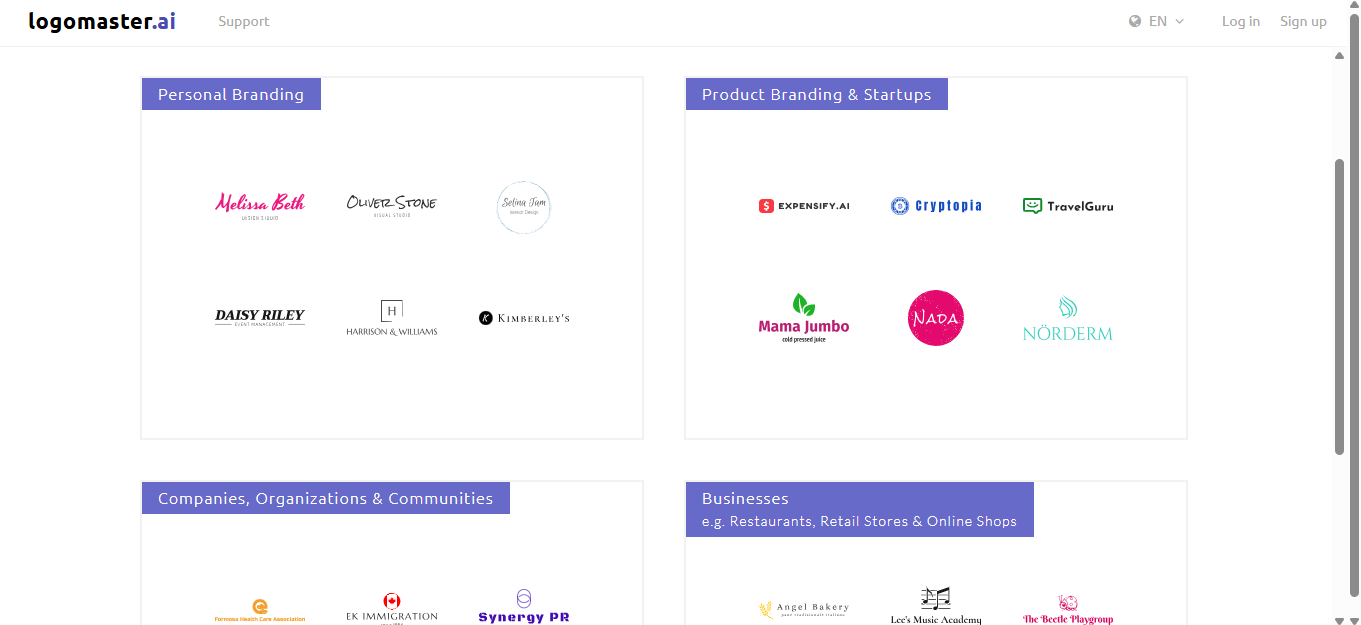1361x625 pixels.
Task: Select the Cryptopia blue circle logo
Action: click(936, 206)
